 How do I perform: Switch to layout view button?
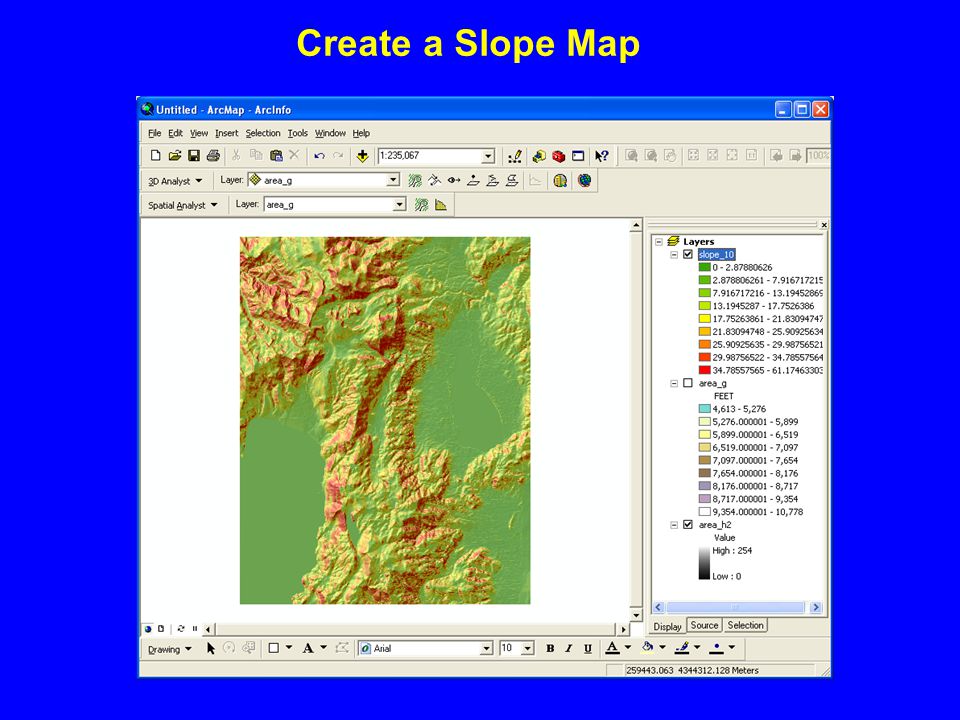pyautogui.click(x=161, y=628)
